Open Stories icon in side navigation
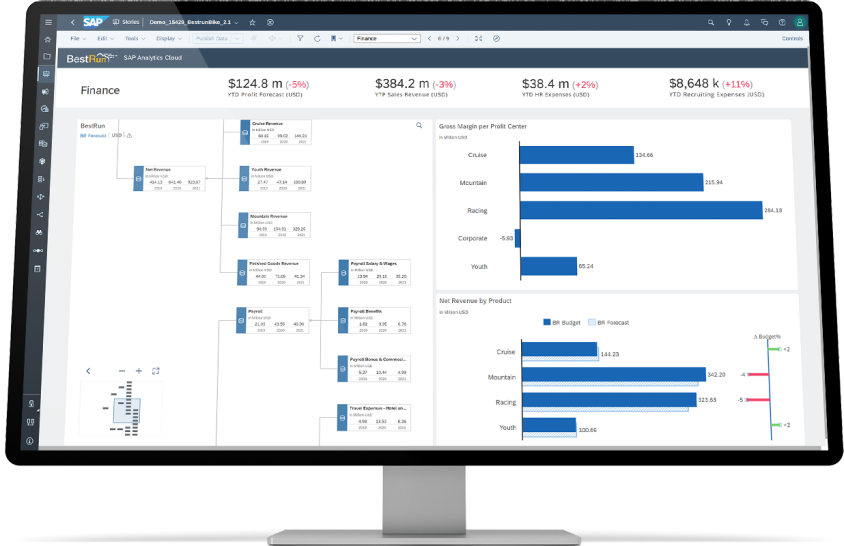 pyautogui.click(x=46, y=74)
